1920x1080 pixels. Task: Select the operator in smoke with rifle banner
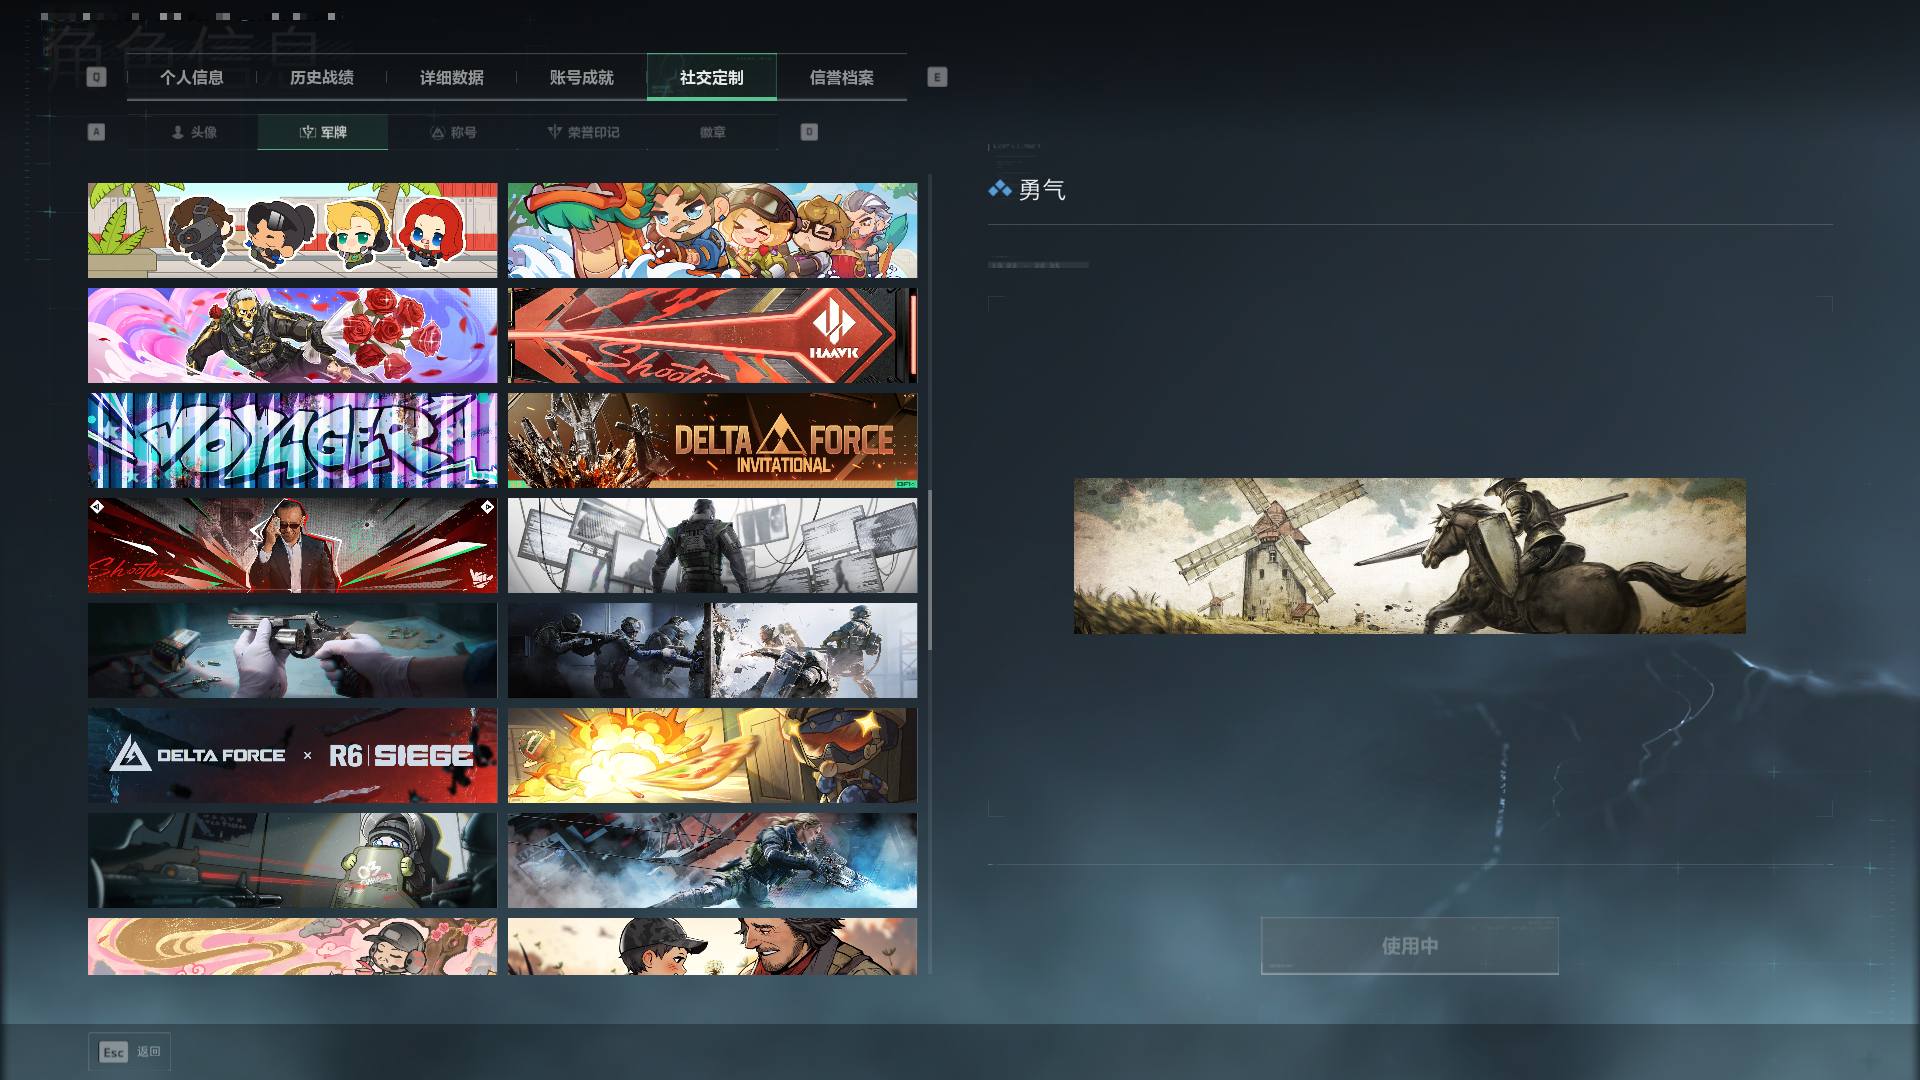[712, 860]
